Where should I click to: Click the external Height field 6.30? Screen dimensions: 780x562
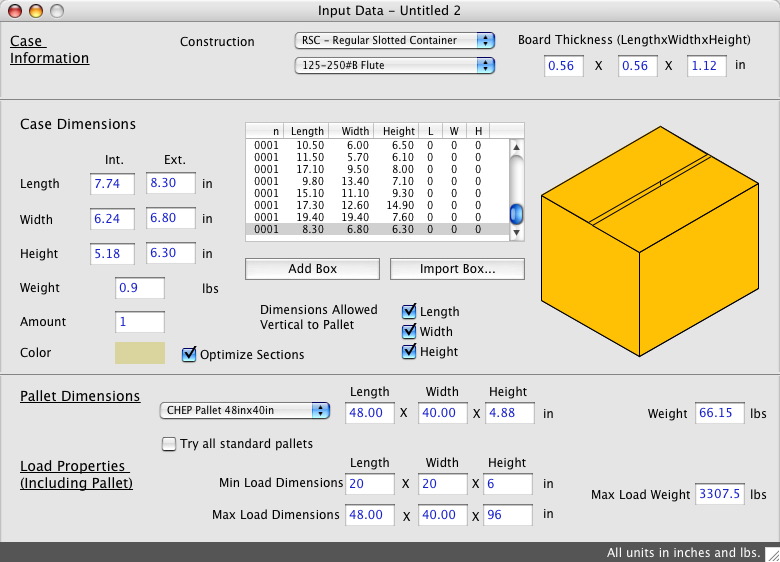click(171, 253)
